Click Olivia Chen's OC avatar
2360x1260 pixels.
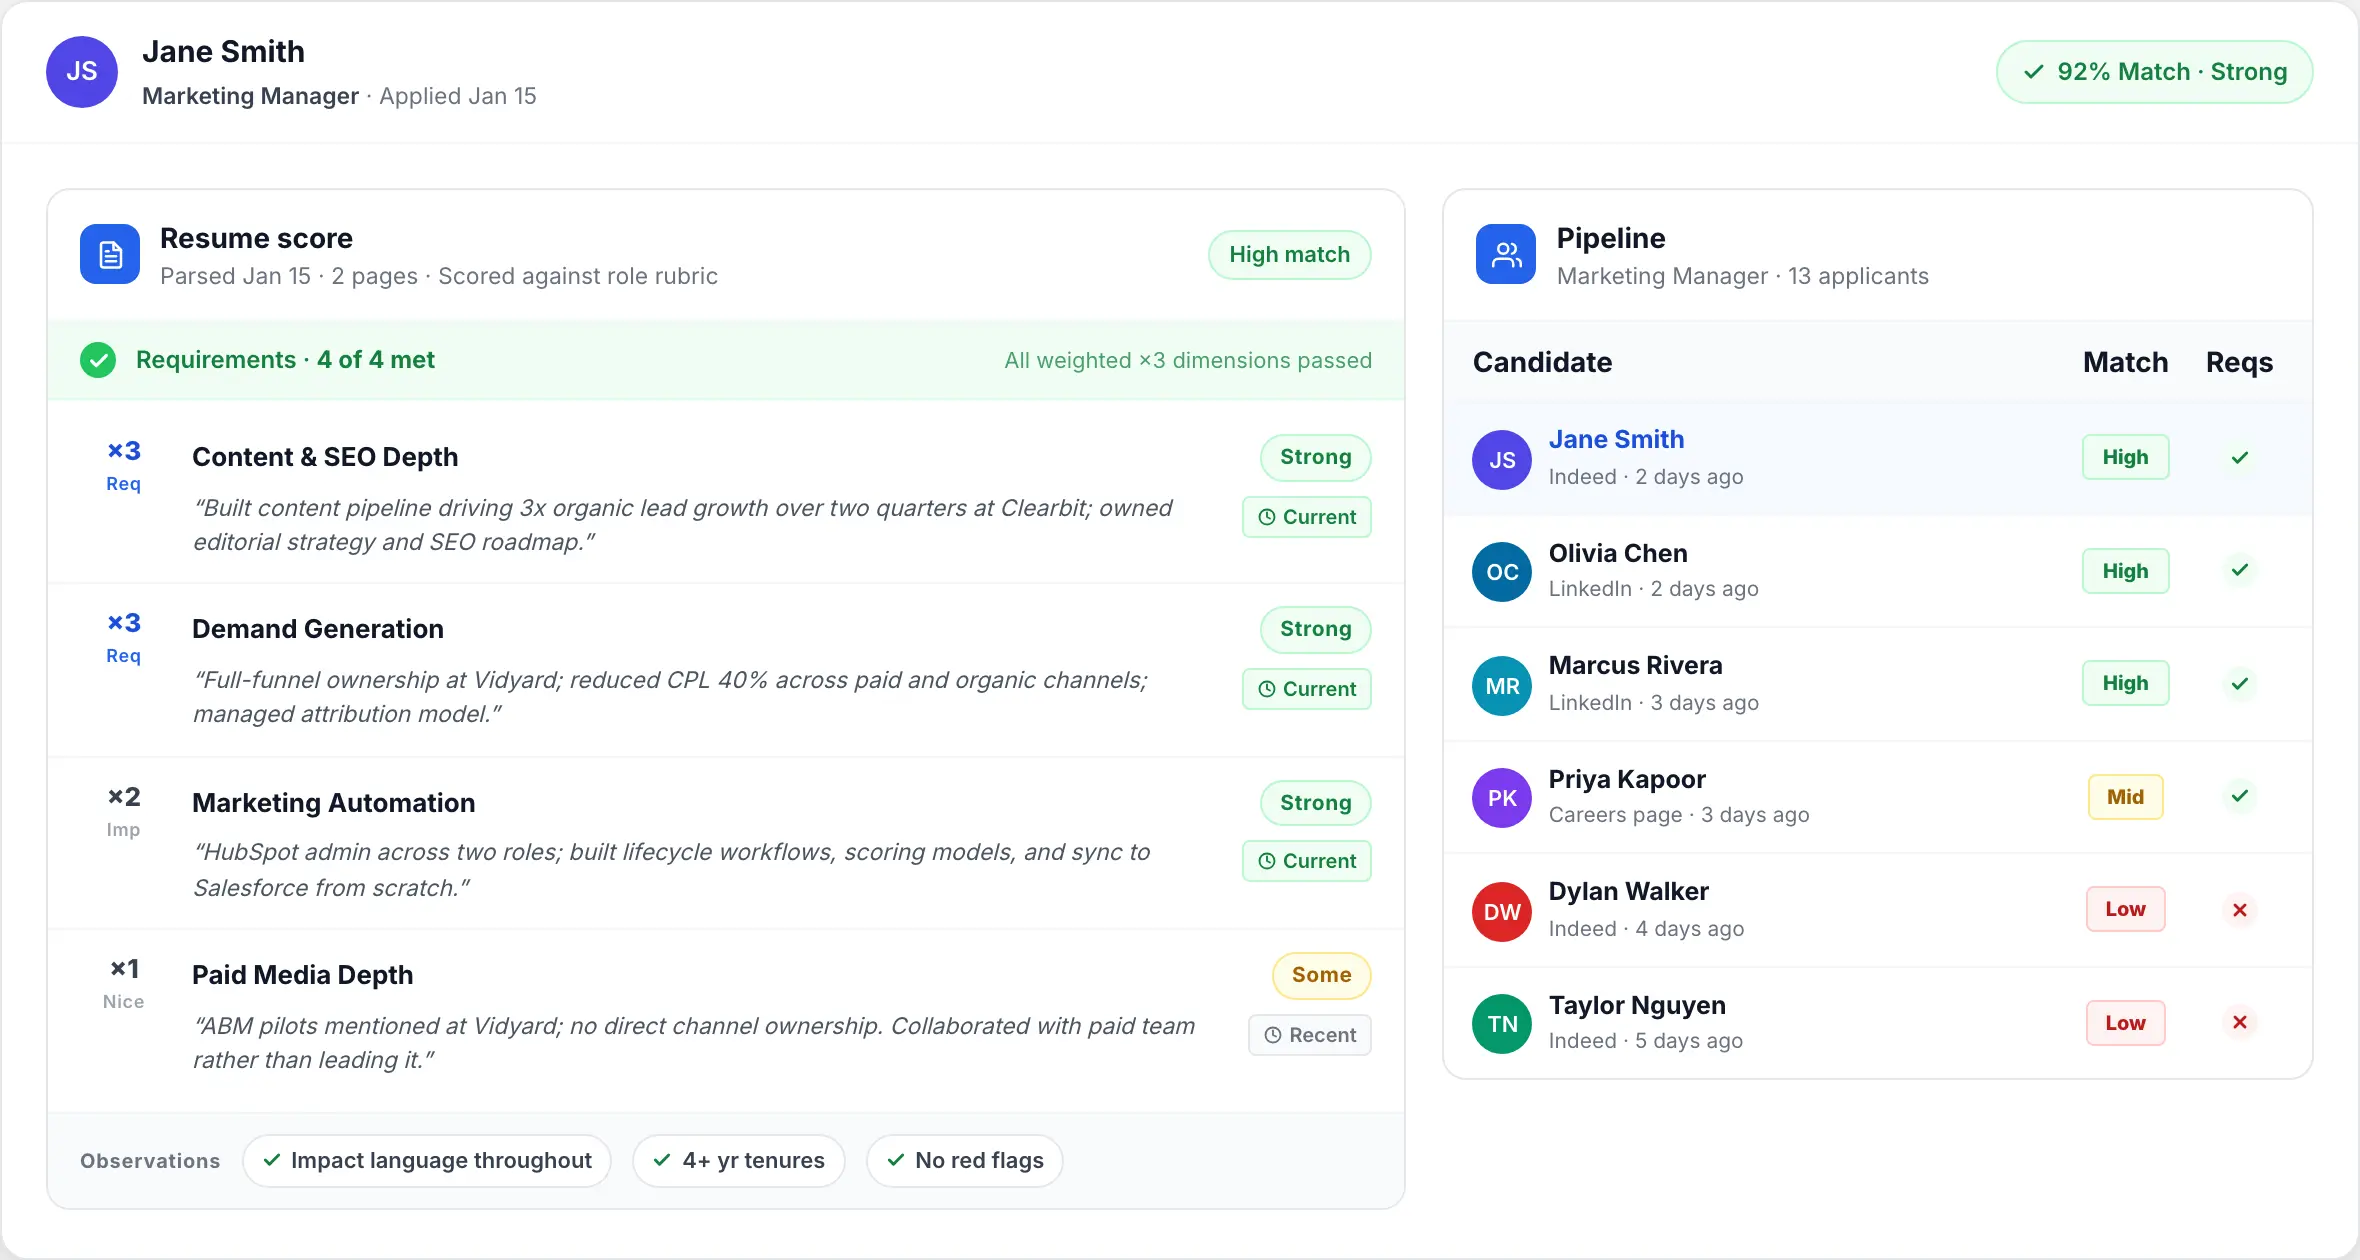[1501, 572]
